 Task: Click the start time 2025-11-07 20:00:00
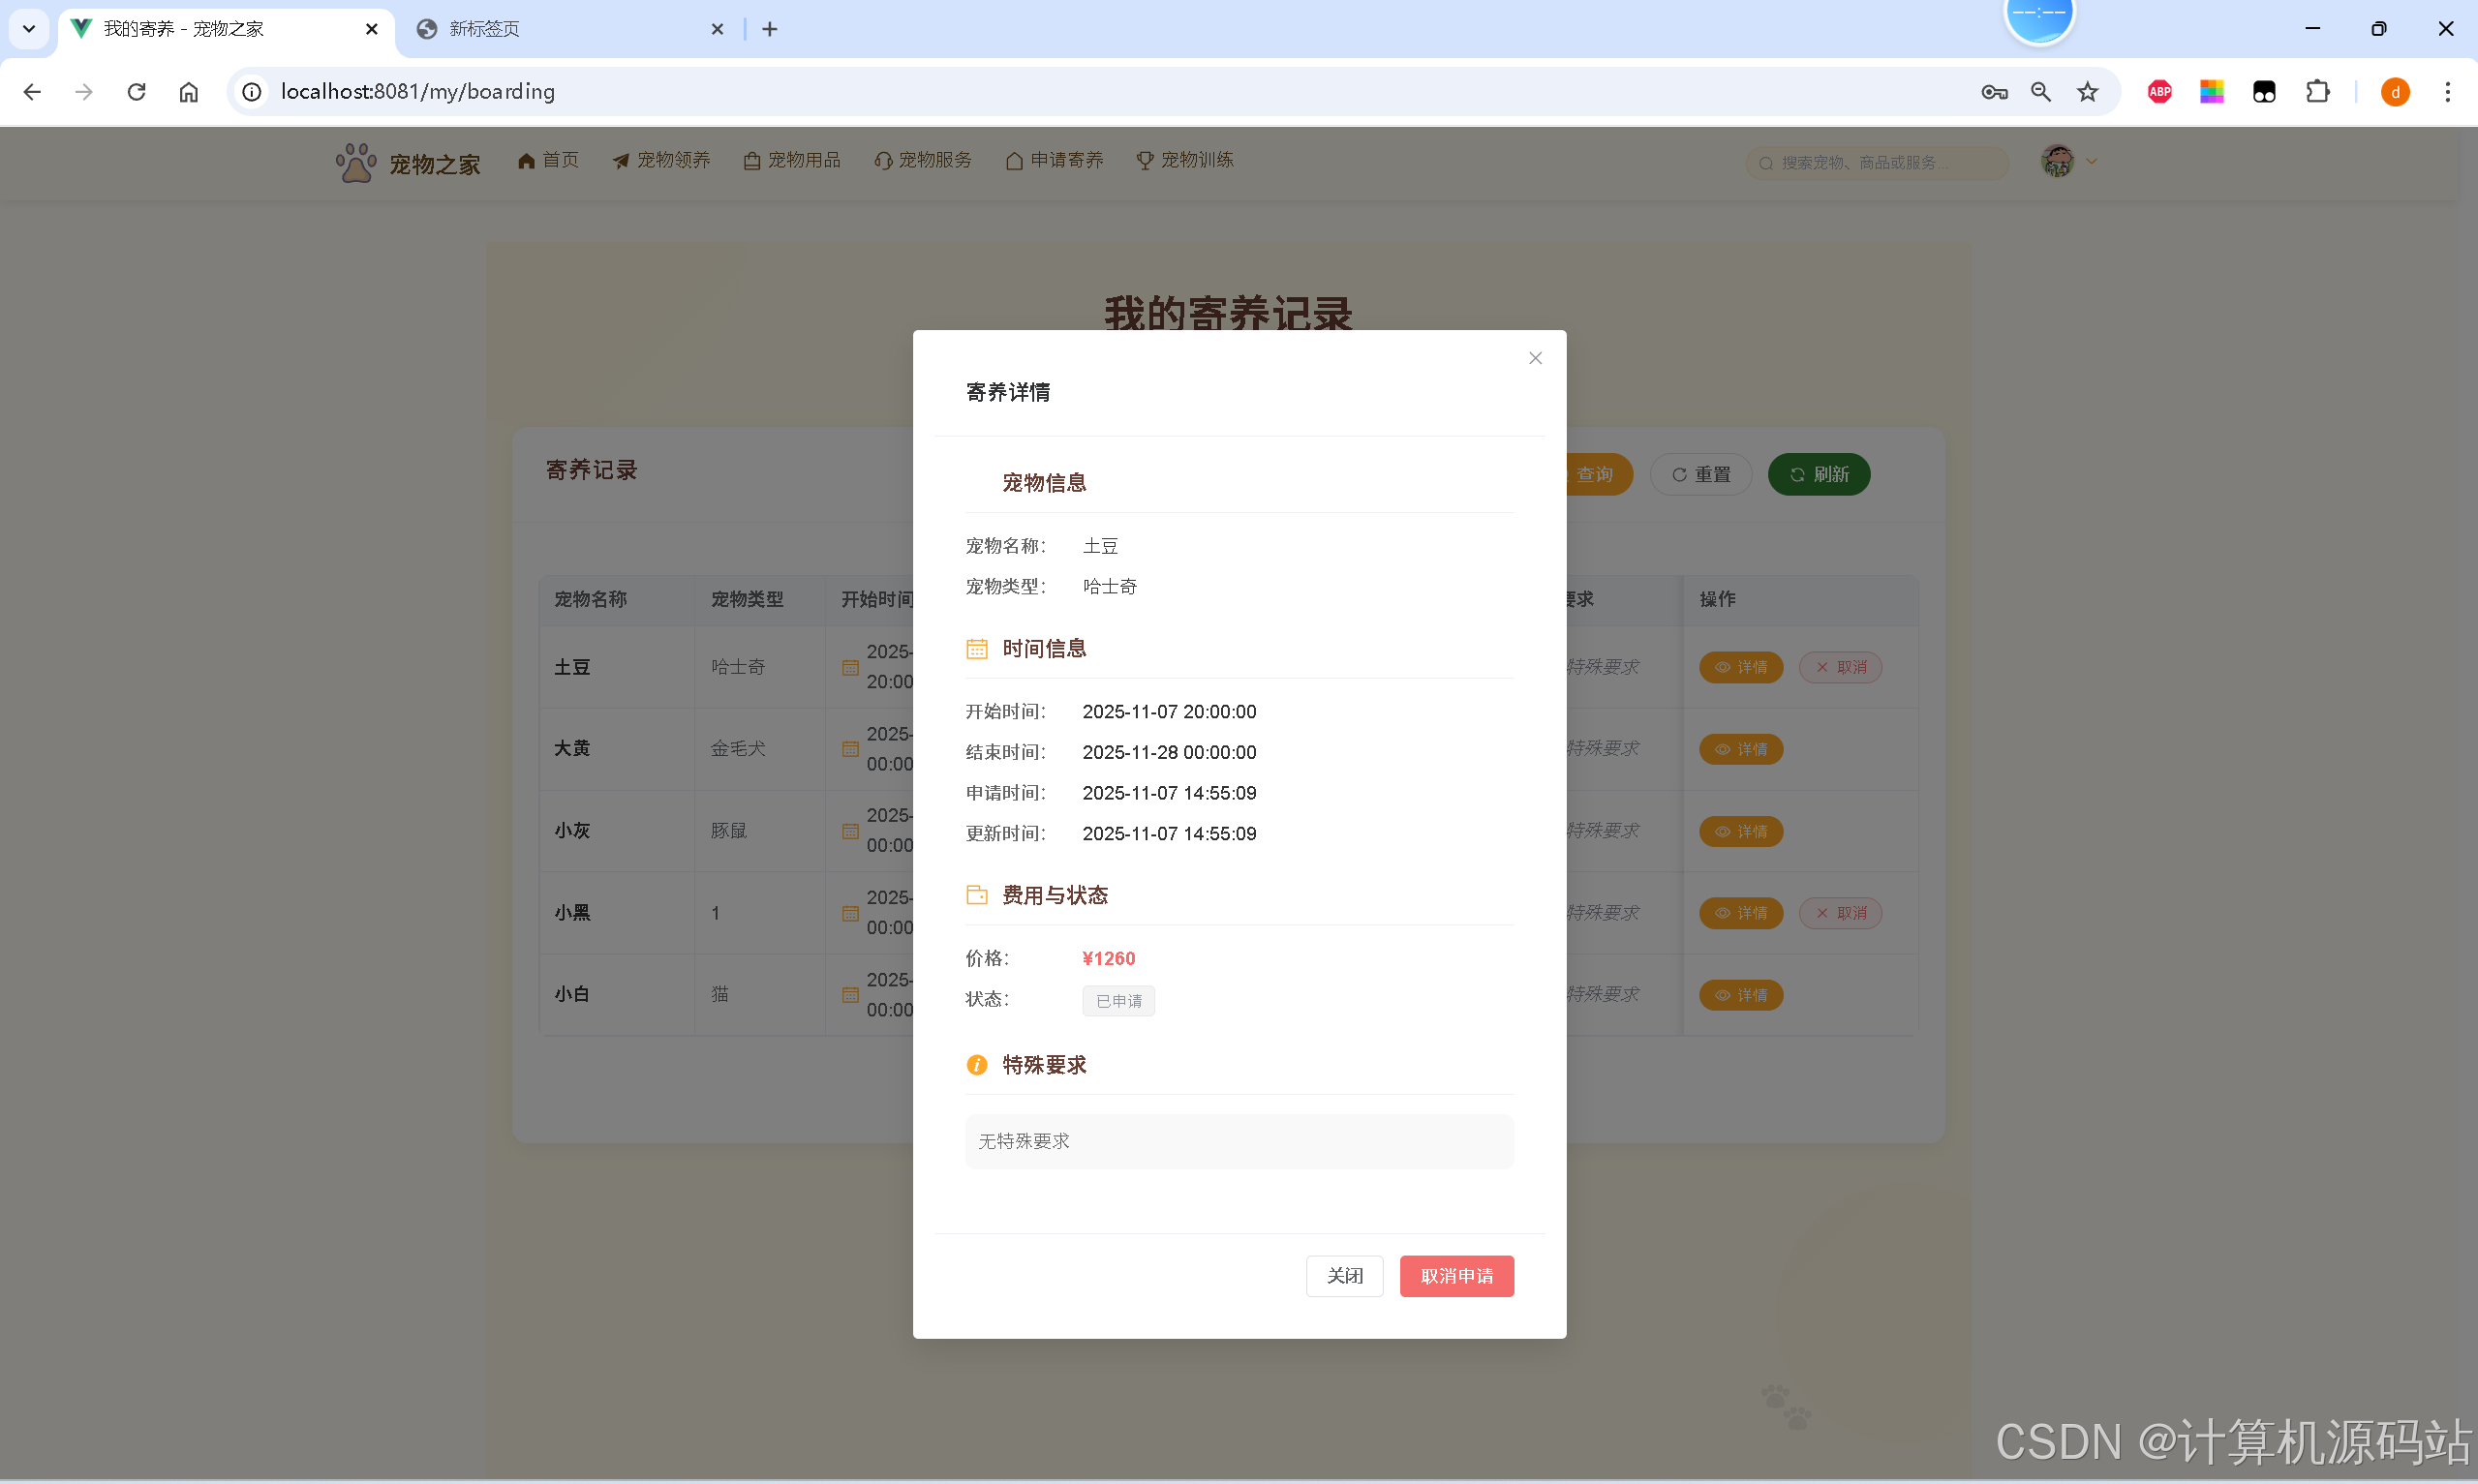coord(1169,712)
